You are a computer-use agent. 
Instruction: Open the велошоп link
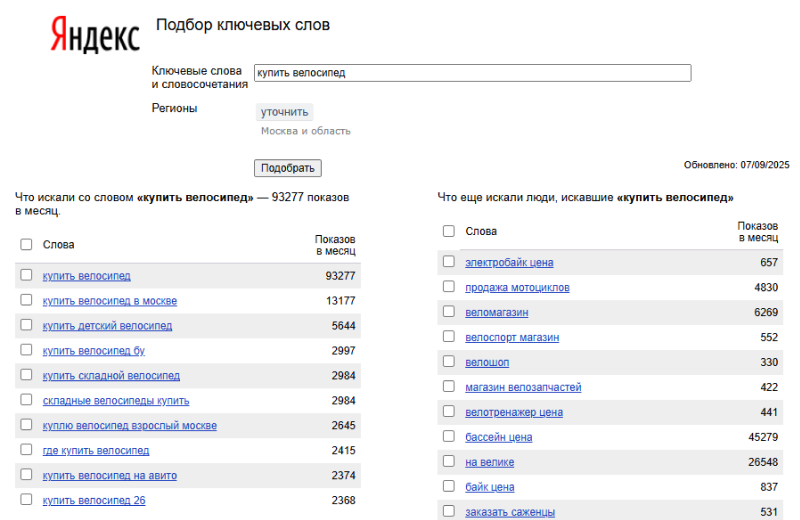[487, 362]
